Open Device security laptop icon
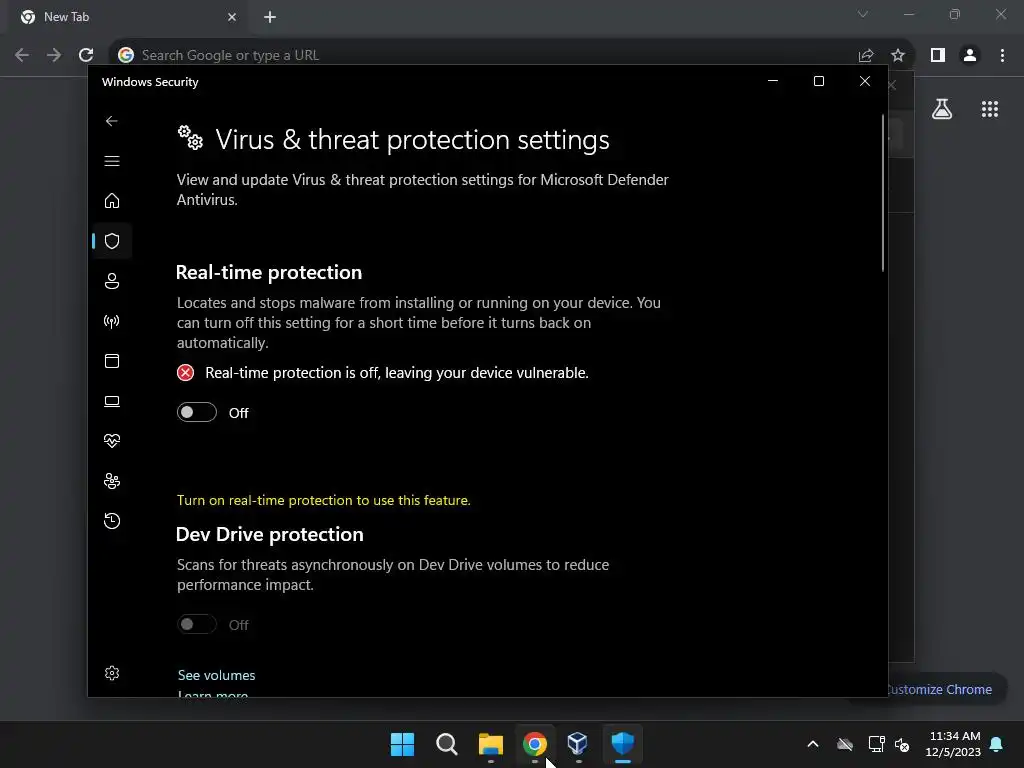Screen dimensions: 1024x768 tap(112, 401)
